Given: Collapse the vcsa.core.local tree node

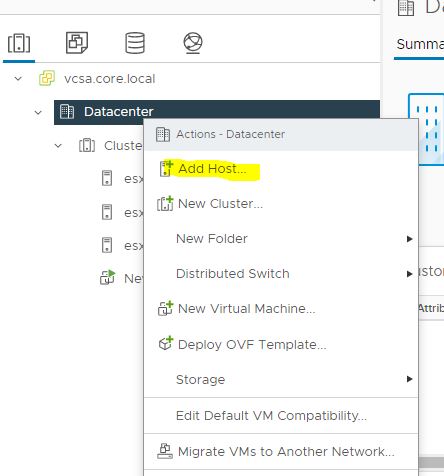Looking at the screenshot, I should [18, 79].
